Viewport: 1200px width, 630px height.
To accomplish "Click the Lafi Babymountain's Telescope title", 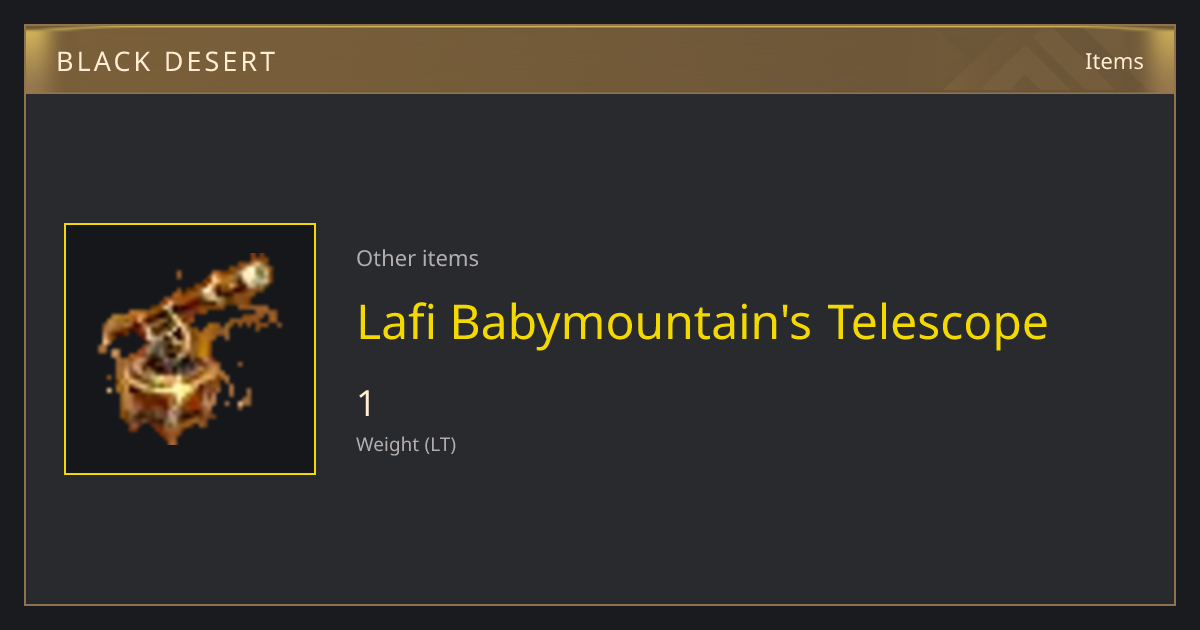I will 702,322.
